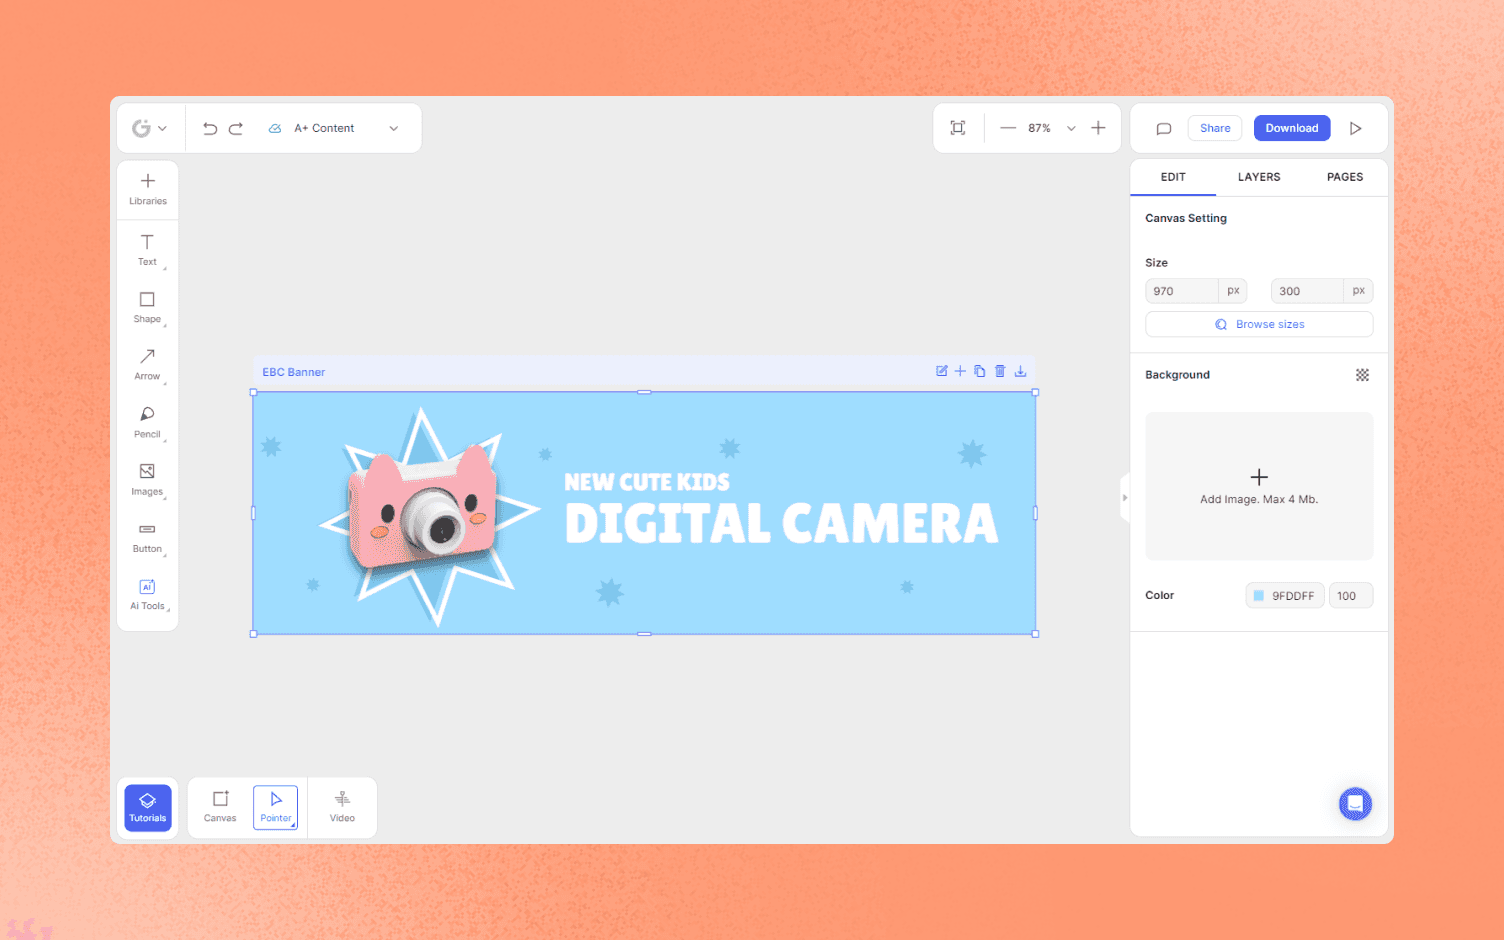Switch to Canvas mode
The height and width of the screenshot is (940, 1504).
[x=219, y=806]
